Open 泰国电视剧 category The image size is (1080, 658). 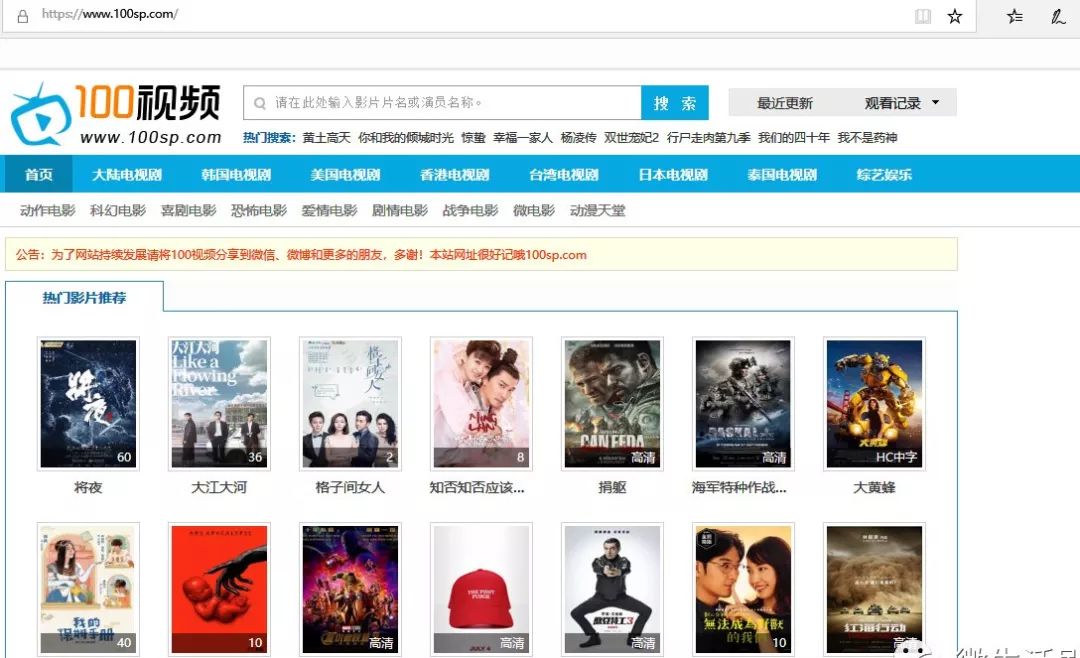click(x=782, y=174)
